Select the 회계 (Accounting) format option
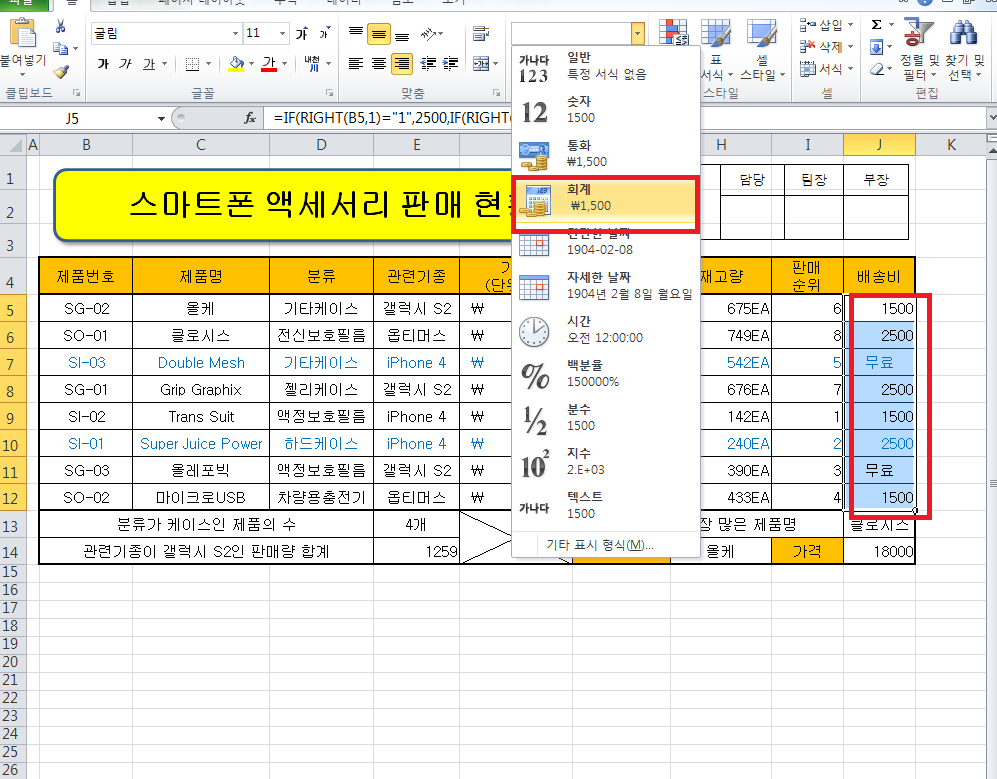Image resolution: width=997 pixels, height=779 pixels. point(603,196)
